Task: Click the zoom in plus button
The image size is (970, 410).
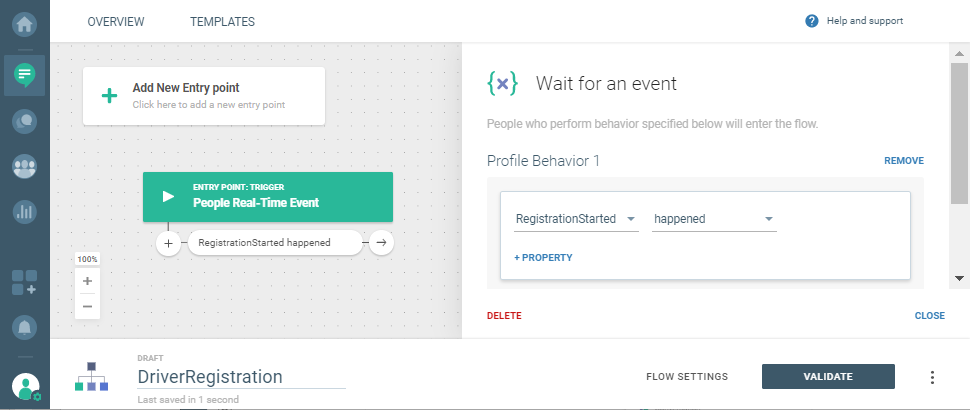Action: pos(88,282)
